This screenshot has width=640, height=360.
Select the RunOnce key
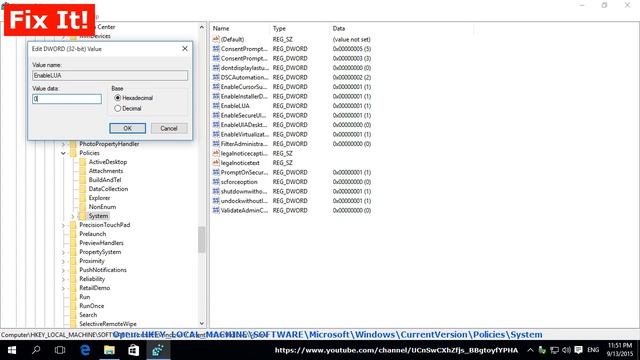(x=92, y=306)
